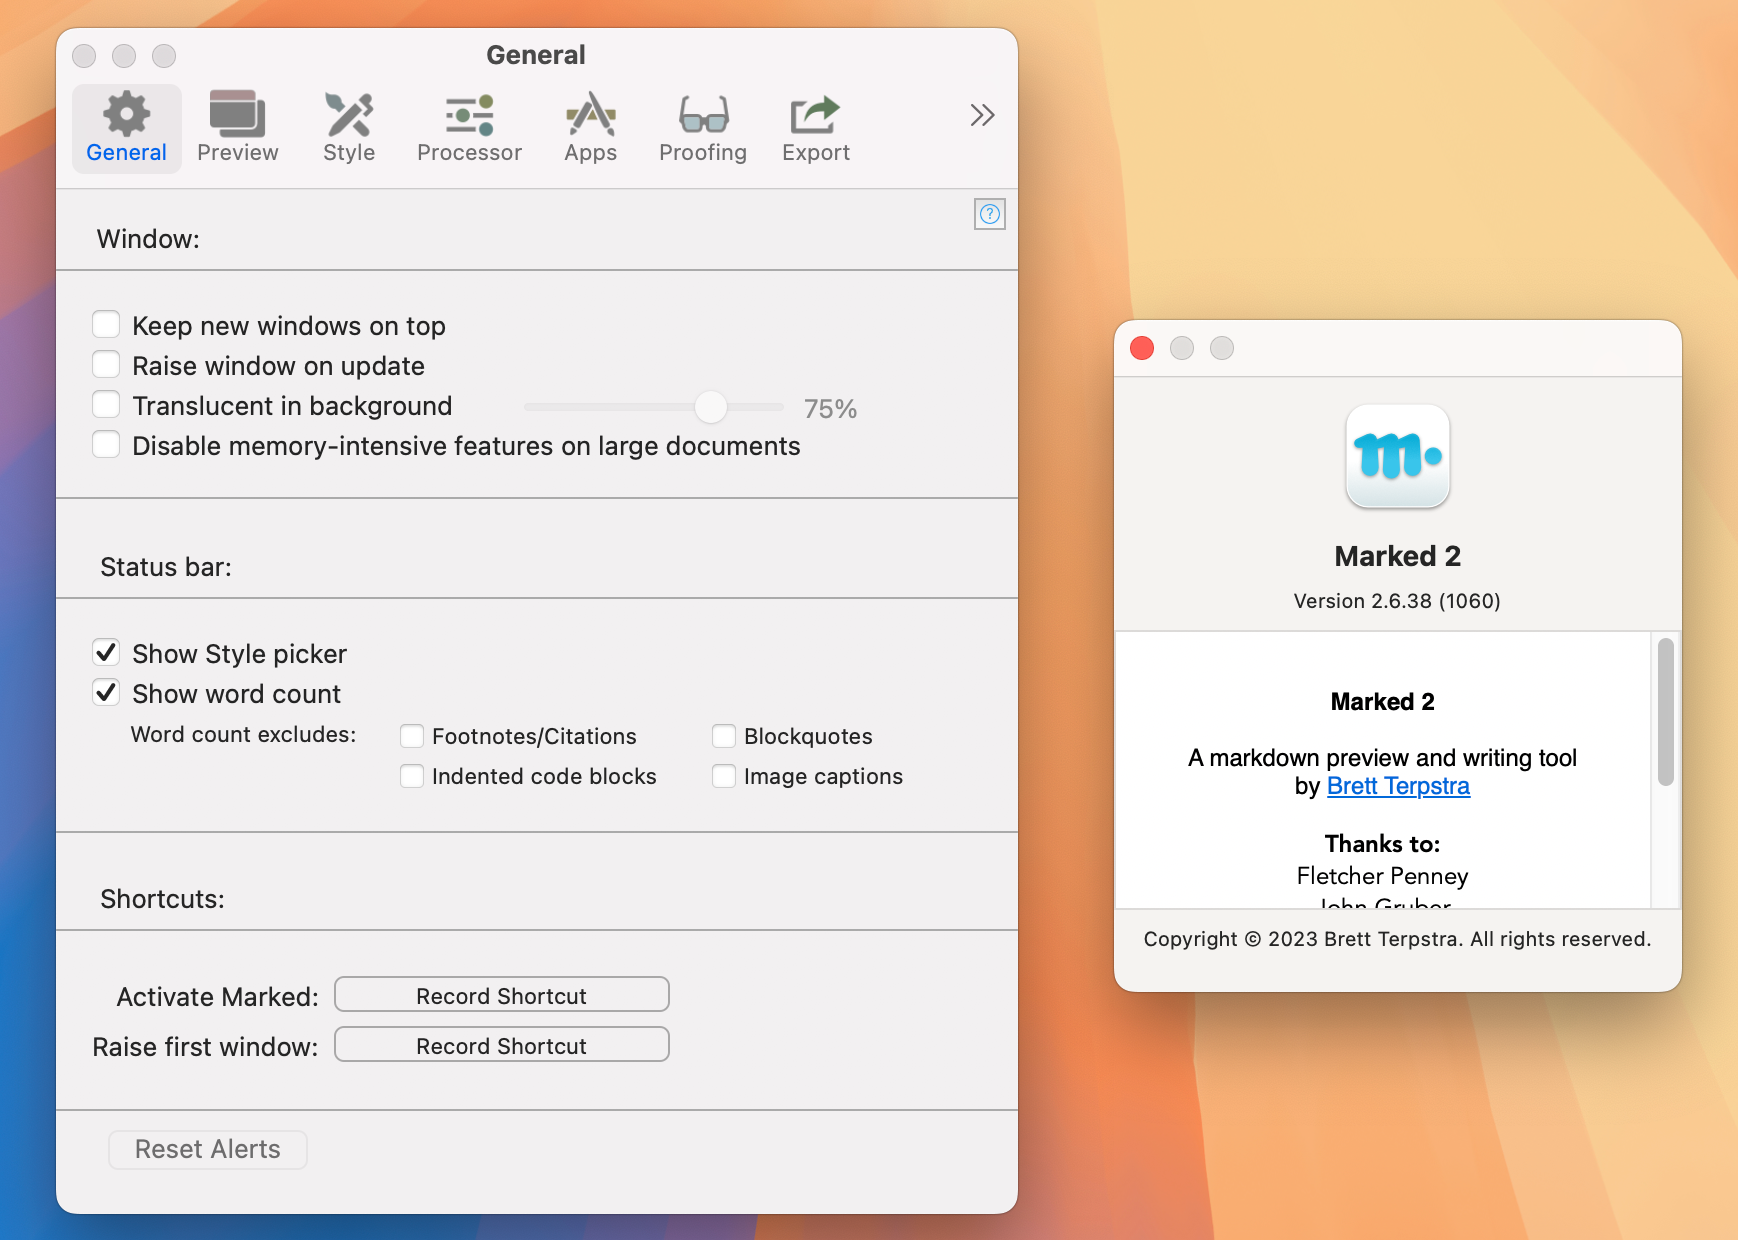The height and width of the screenshot is (1240, 1738).
Task: Toggle Translucent in background checkbox
Action: click(106, 405)
